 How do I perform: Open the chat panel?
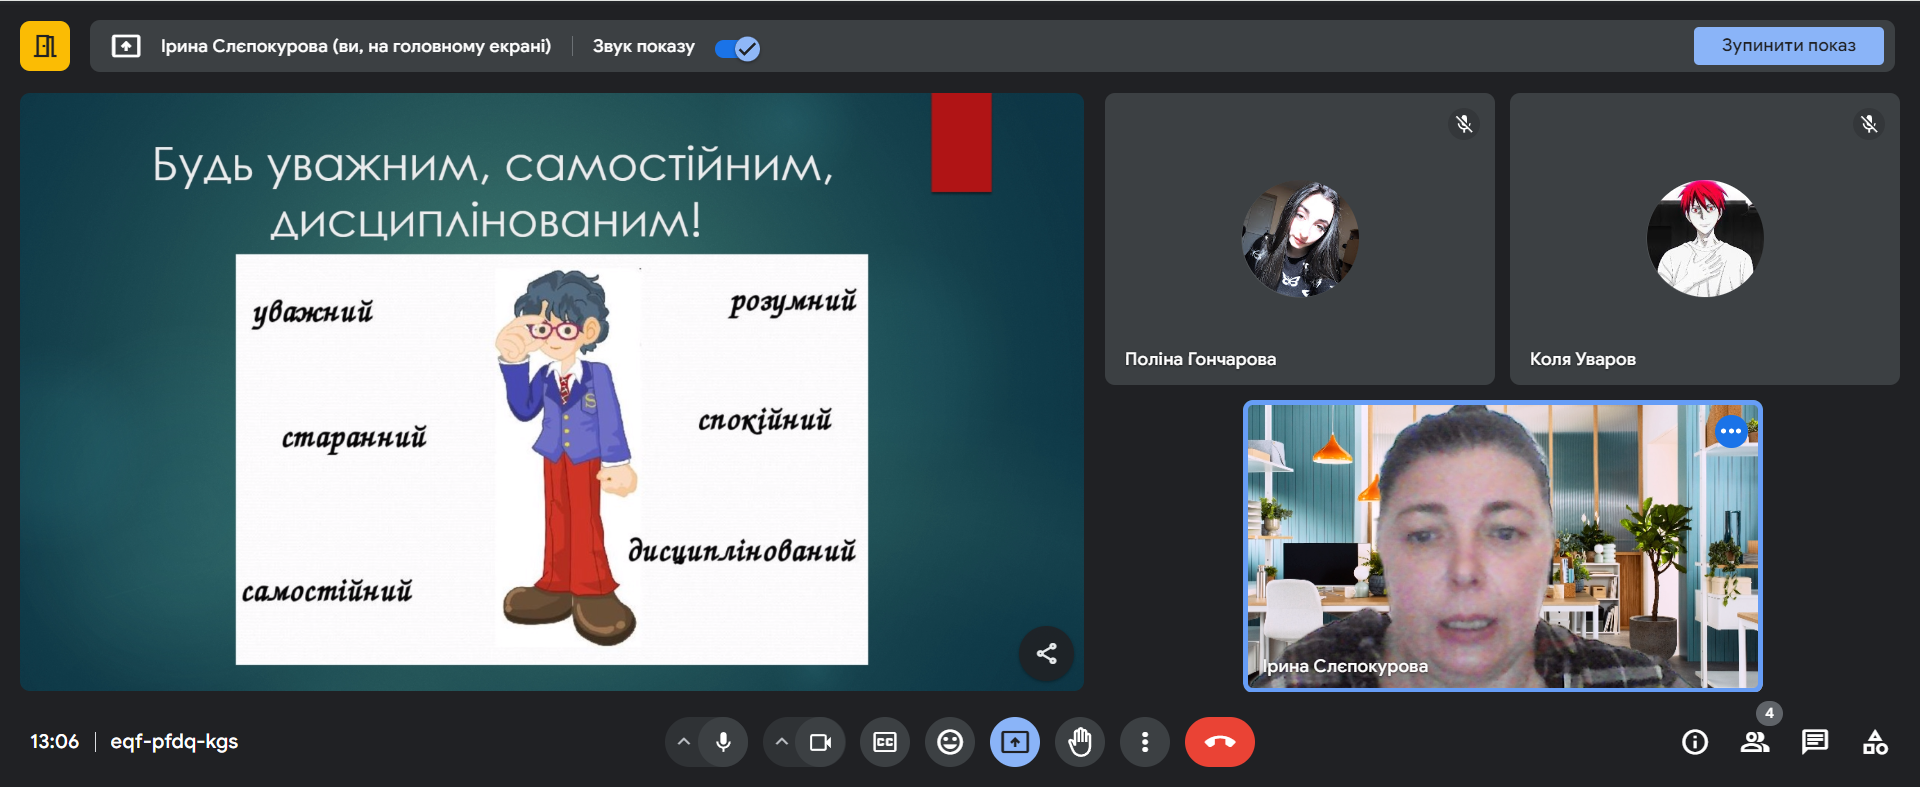click(1815, 742)
